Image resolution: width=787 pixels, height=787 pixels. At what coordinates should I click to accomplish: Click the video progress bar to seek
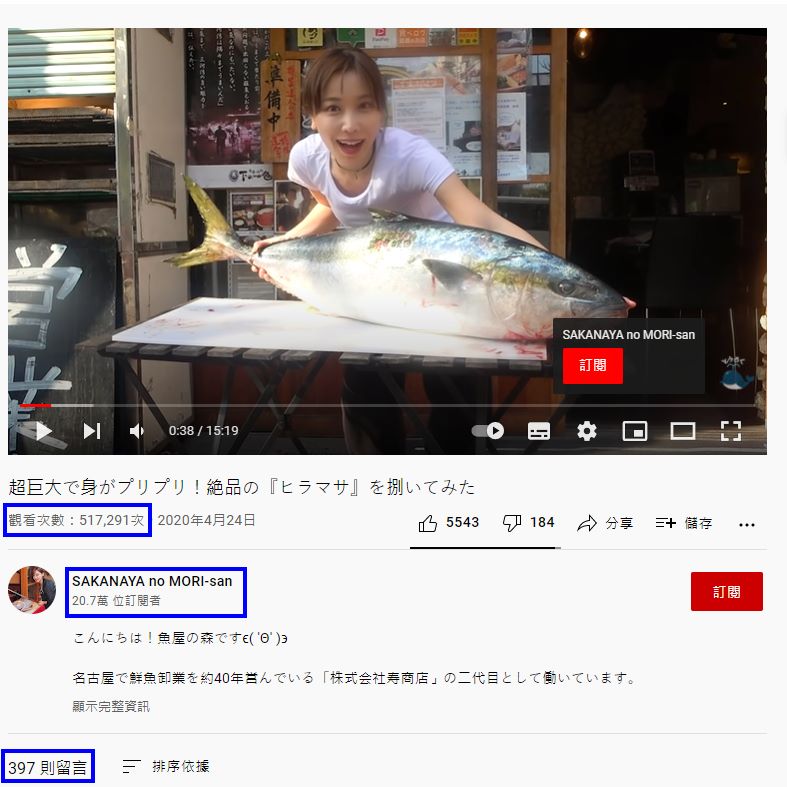pos(387,405)
